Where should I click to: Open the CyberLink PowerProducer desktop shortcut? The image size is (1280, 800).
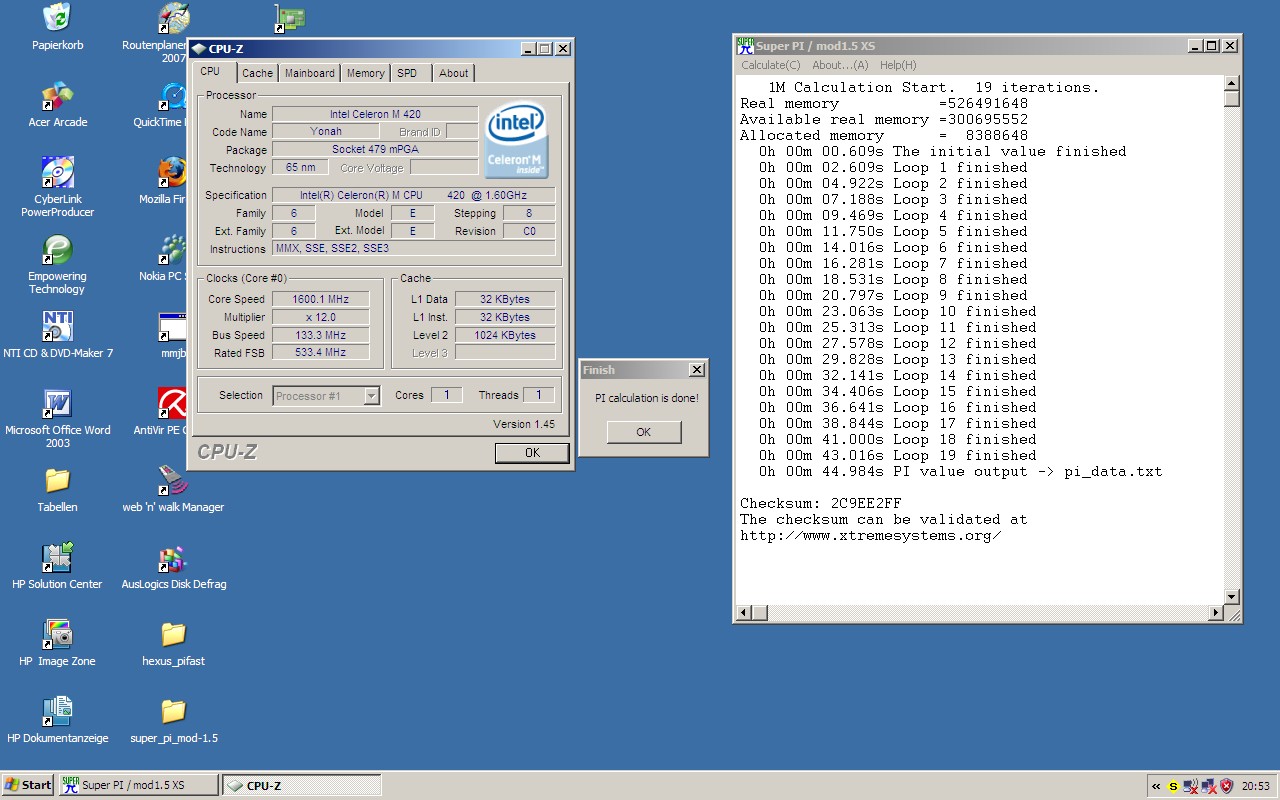(x=57, y=172)
